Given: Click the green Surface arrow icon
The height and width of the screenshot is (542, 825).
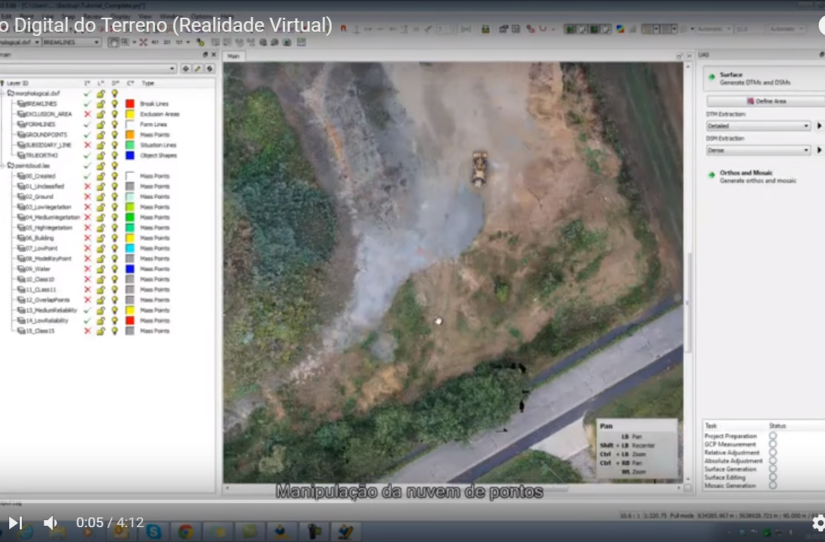Looking at the screenshot, I should pyautogui.click(x=712, y=77).
